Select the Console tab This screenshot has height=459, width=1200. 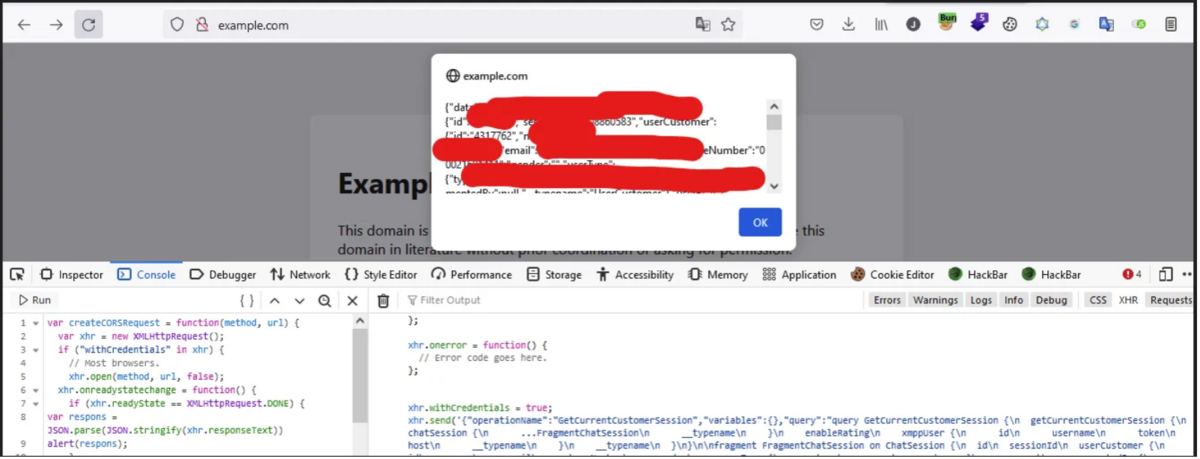(x=146, y=275)
